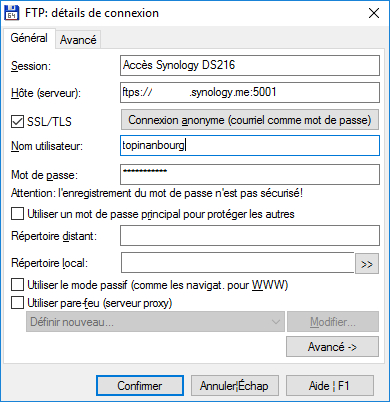Click the floppy disk app icon in title bar
This screenshot has height=402, width=391.
click(12, 13)
